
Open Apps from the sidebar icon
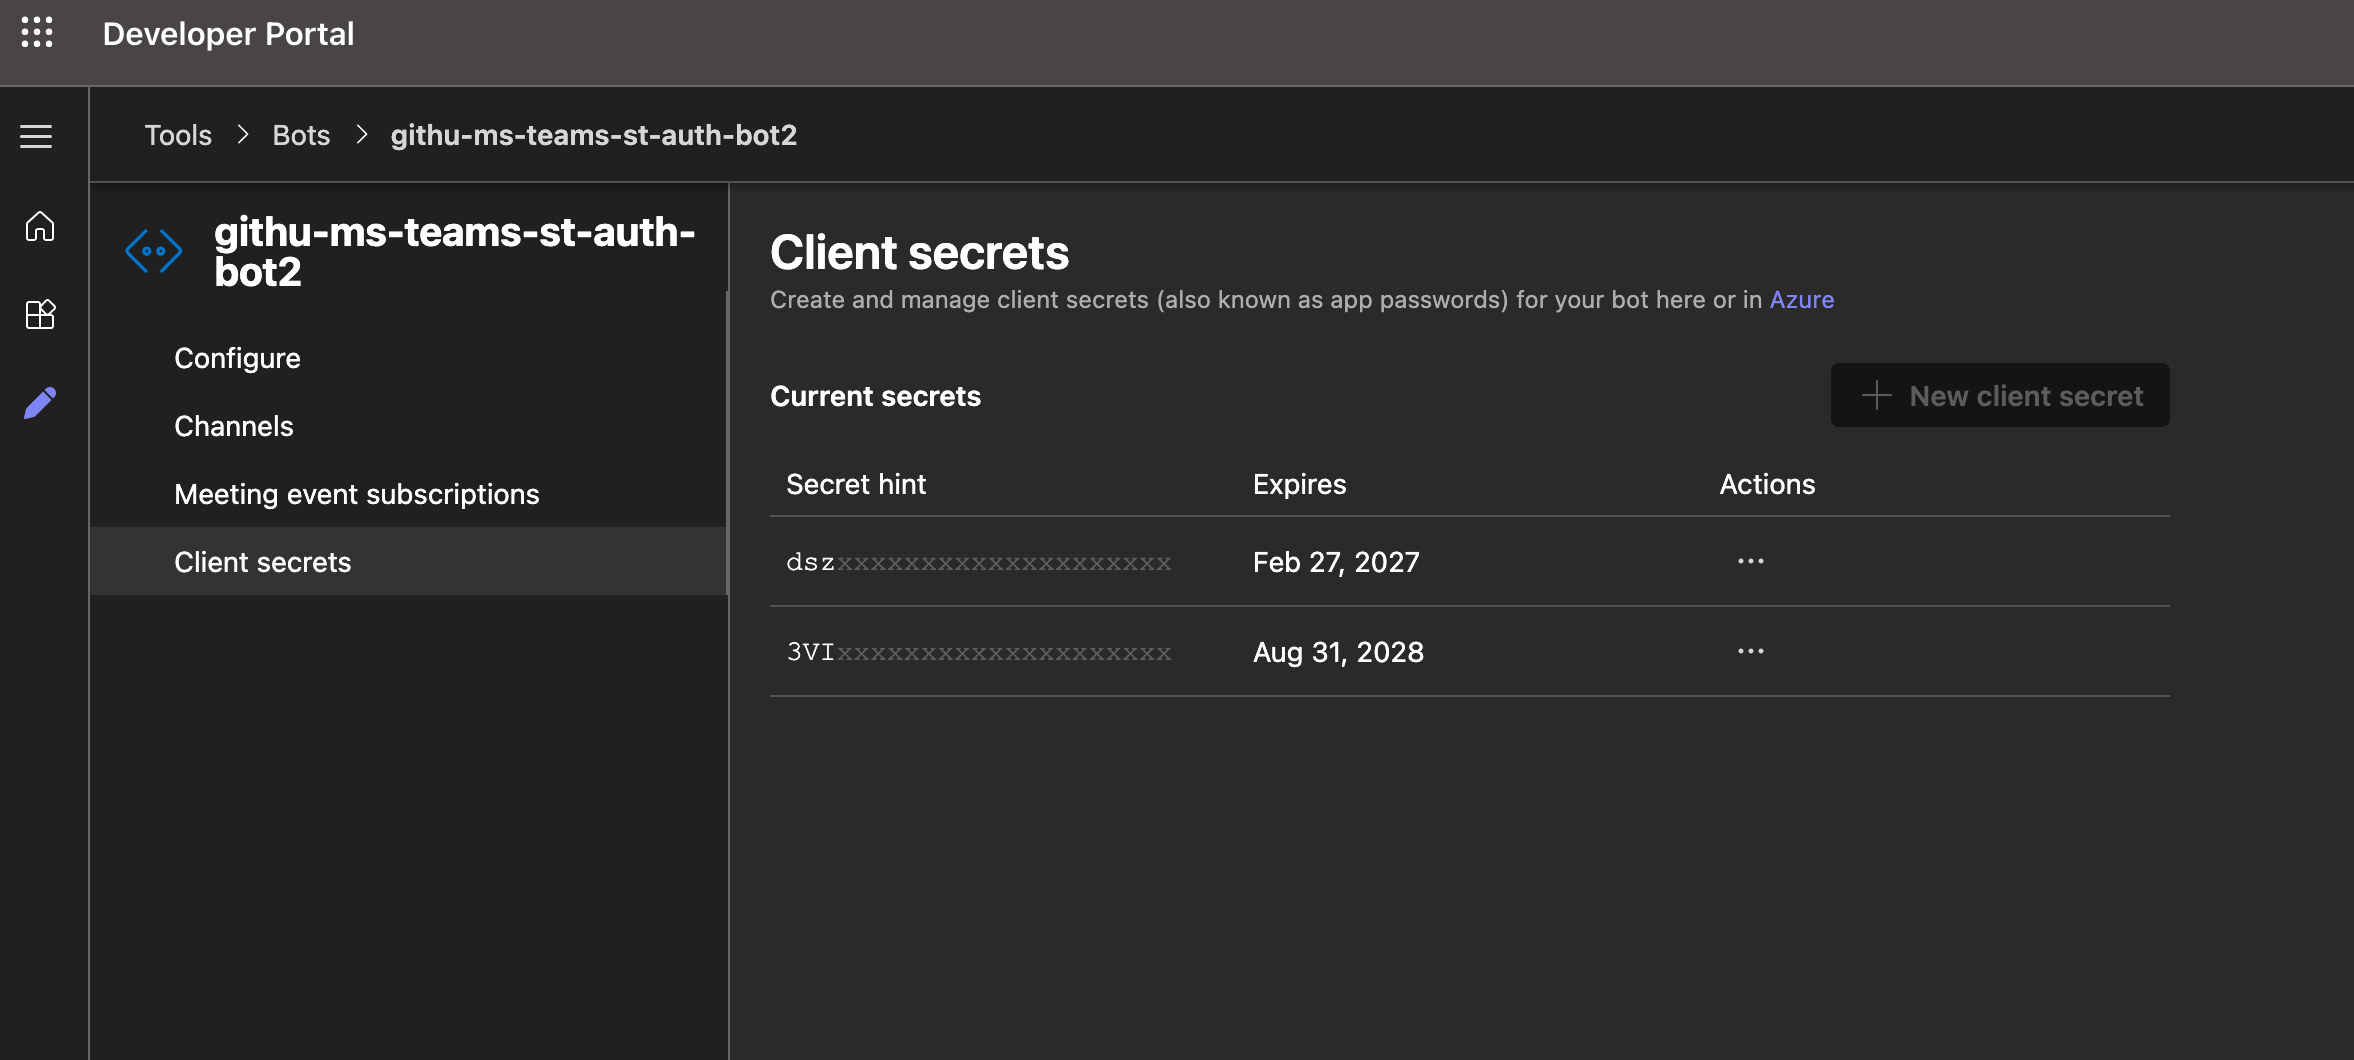click(40, 315)
